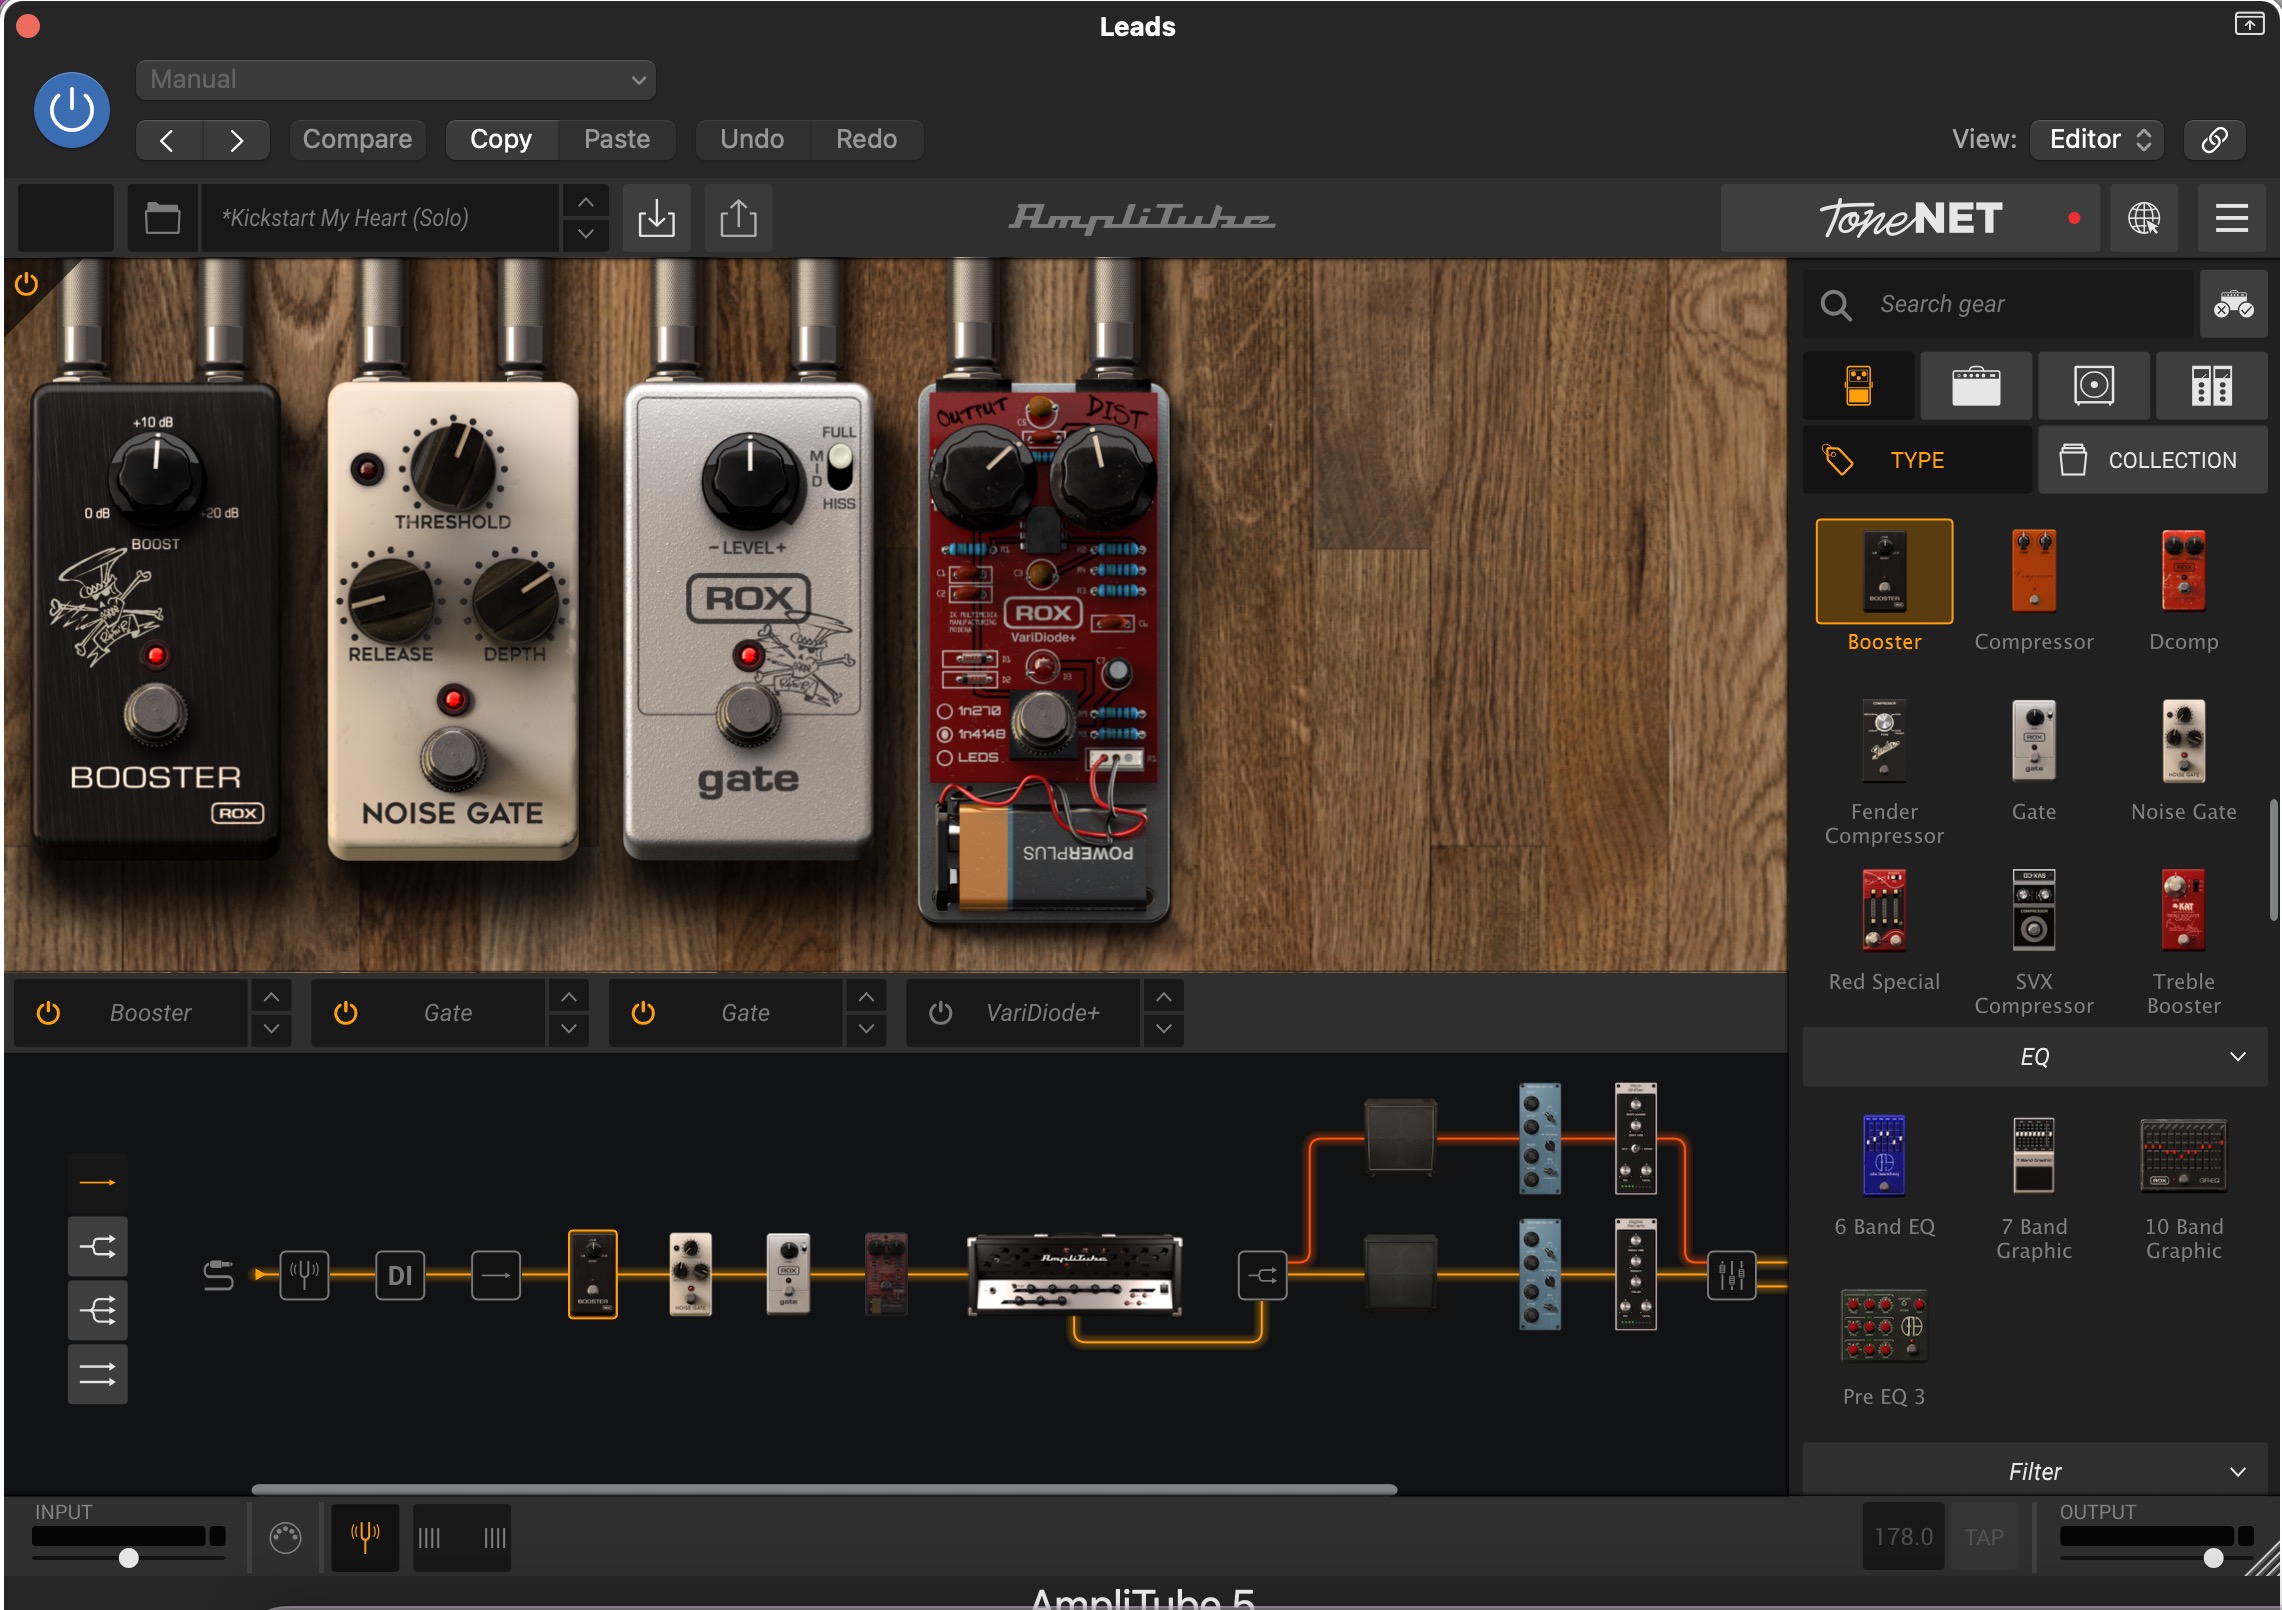Image resolution: width=2282 pixels, height=1610 pixels.
Task: Click the Paste button
Action: [617, 139]
